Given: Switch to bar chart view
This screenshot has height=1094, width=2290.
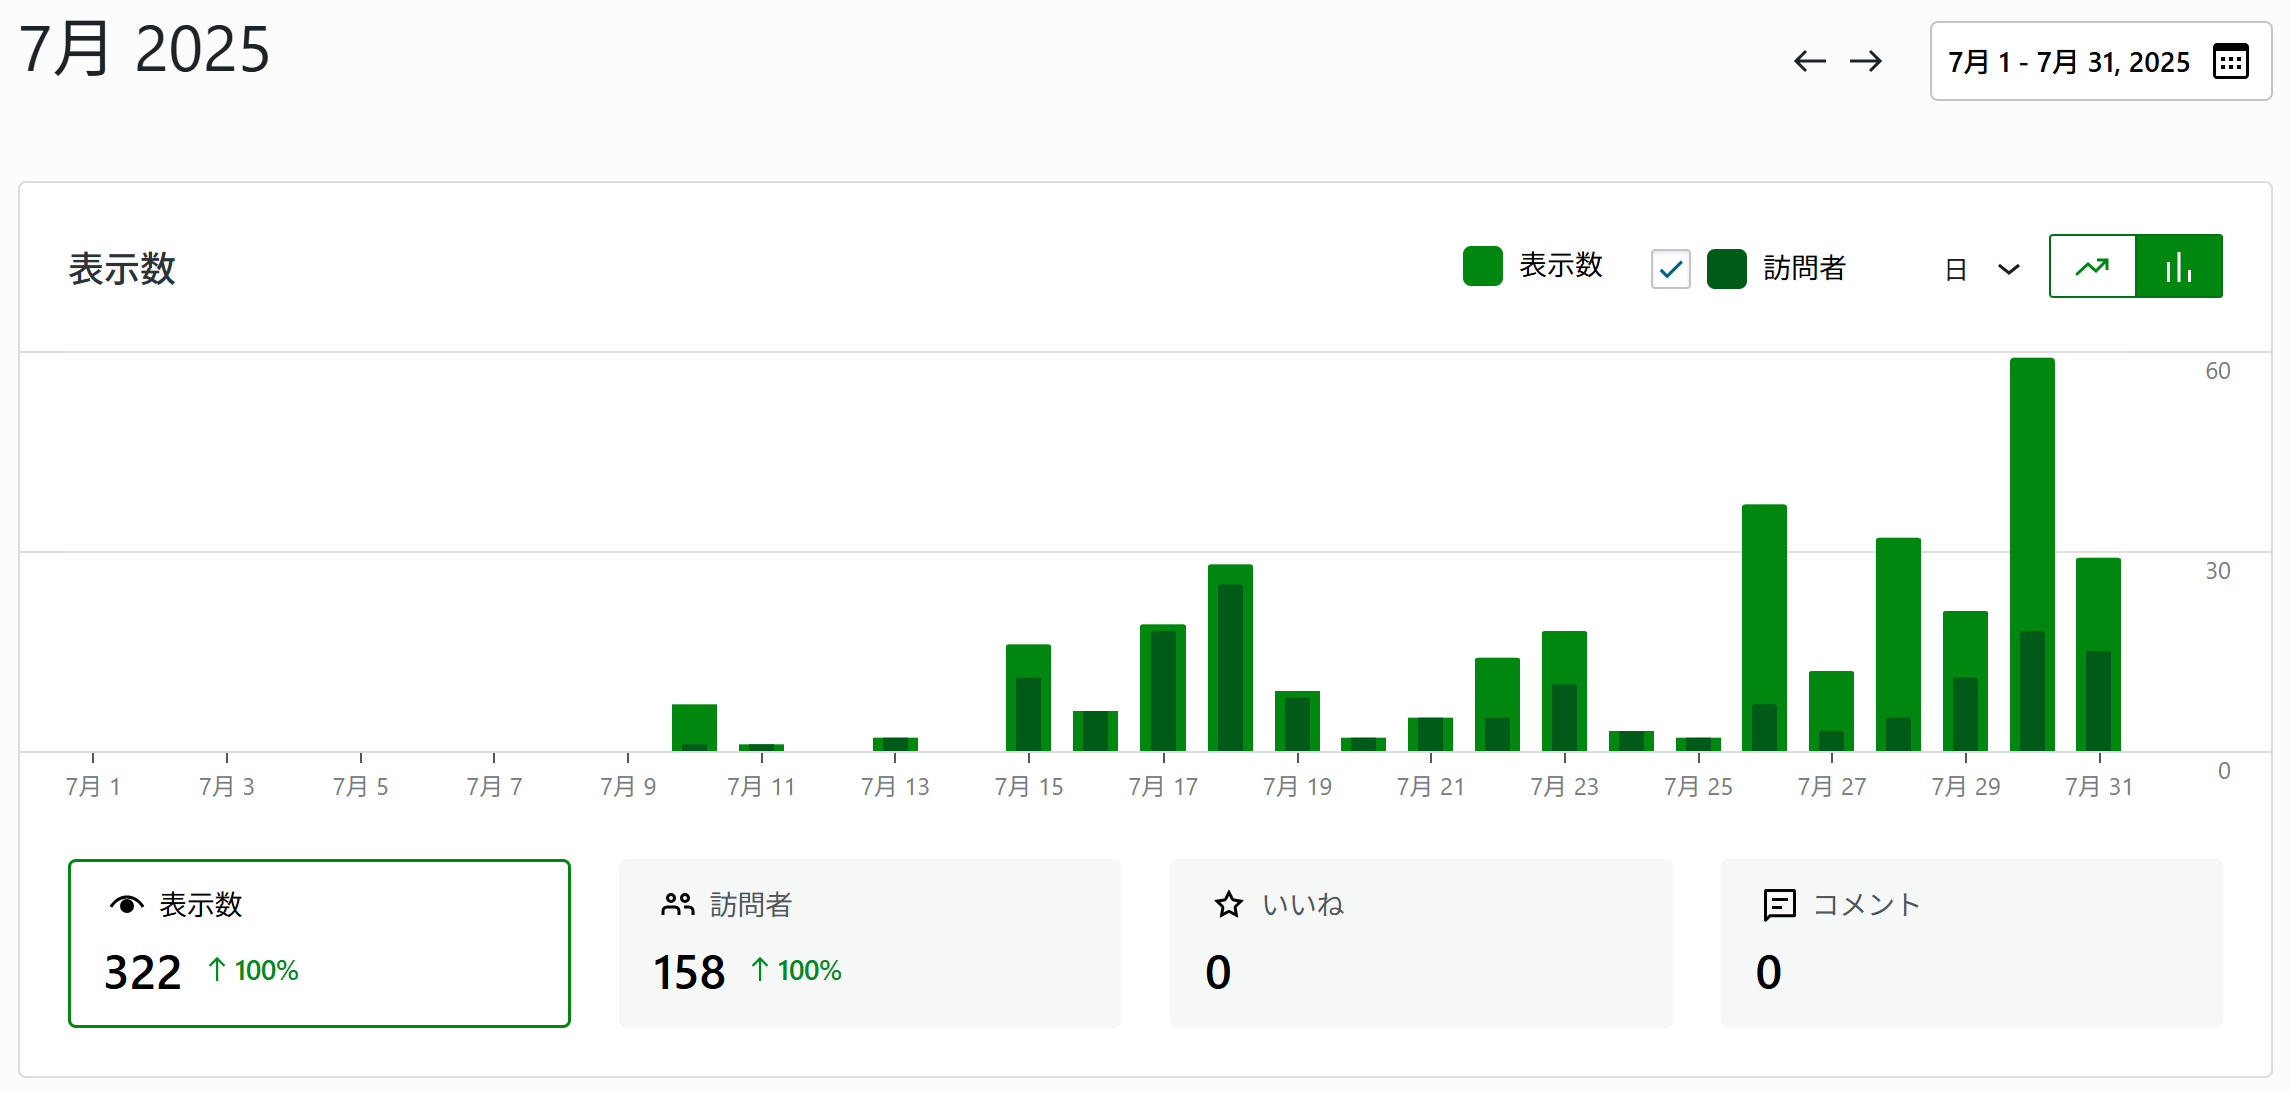Looking at the screenshot, I should pyautogui.click(x=2179, y=266).
